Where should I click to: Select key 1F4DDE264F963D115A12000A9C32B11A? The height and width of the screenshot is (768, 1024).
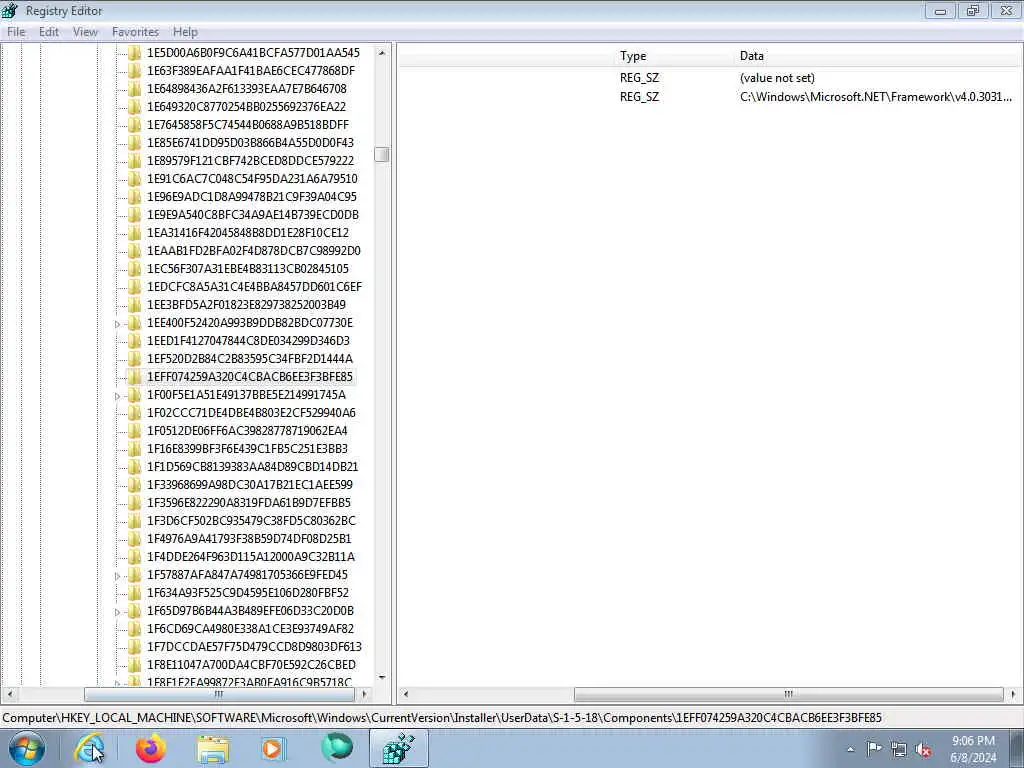[251, 556]
